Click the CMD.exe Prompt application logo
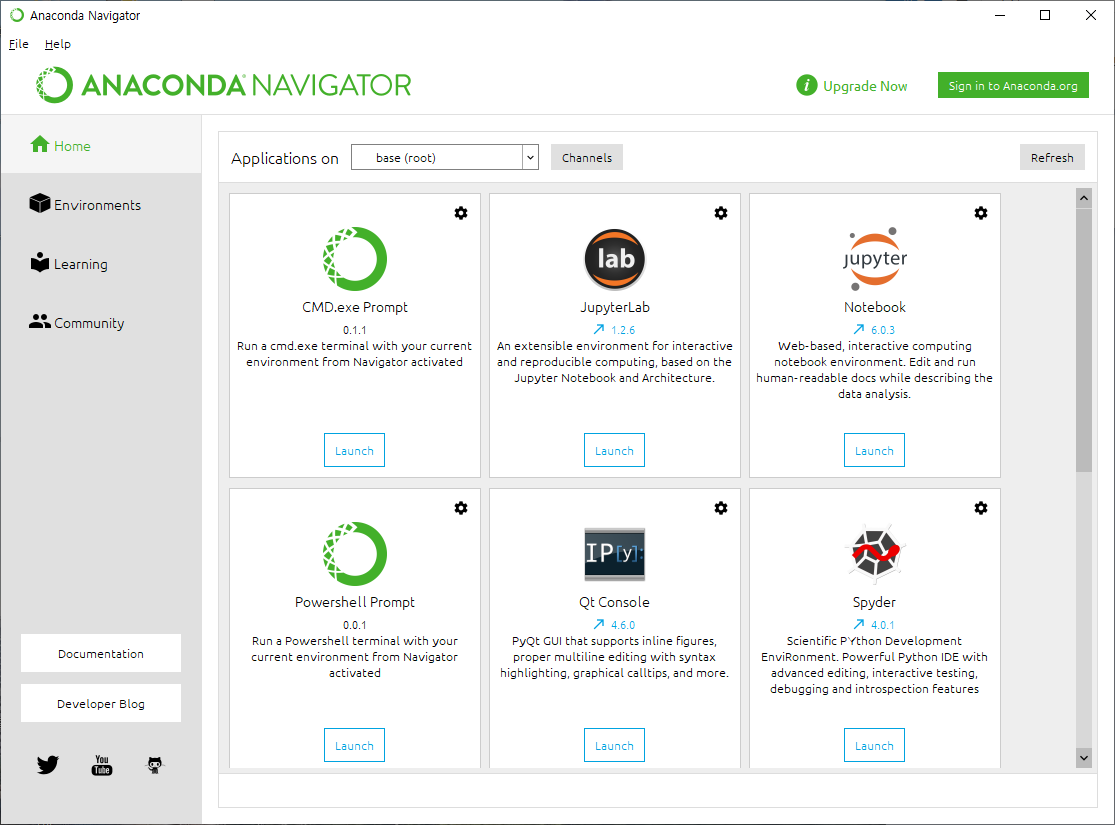Screen dimensions: 1115x825 pos(354,259)
